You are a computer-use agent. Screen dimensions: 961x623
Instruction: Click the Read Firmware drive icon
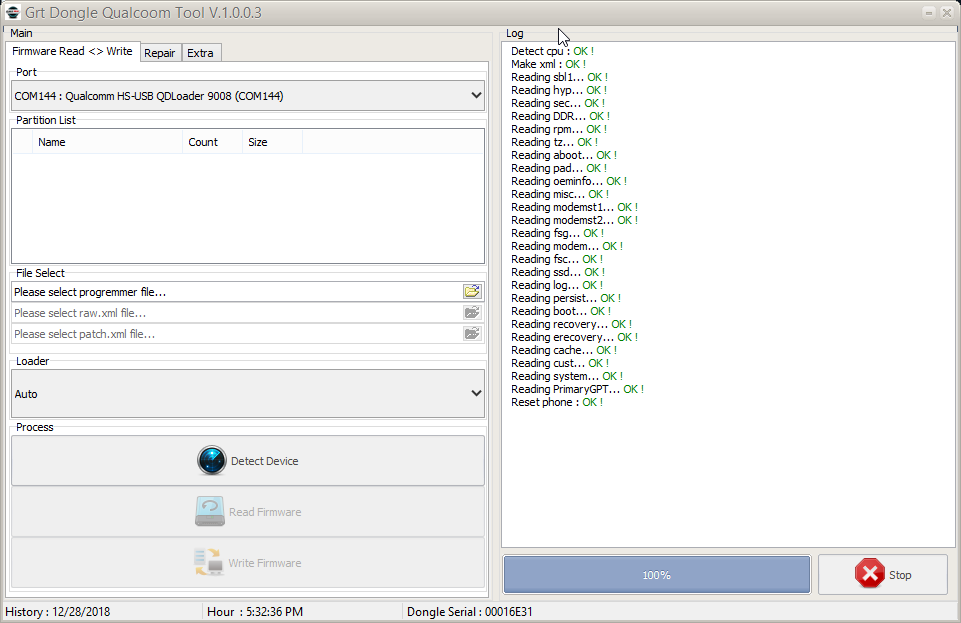[210, 512]
